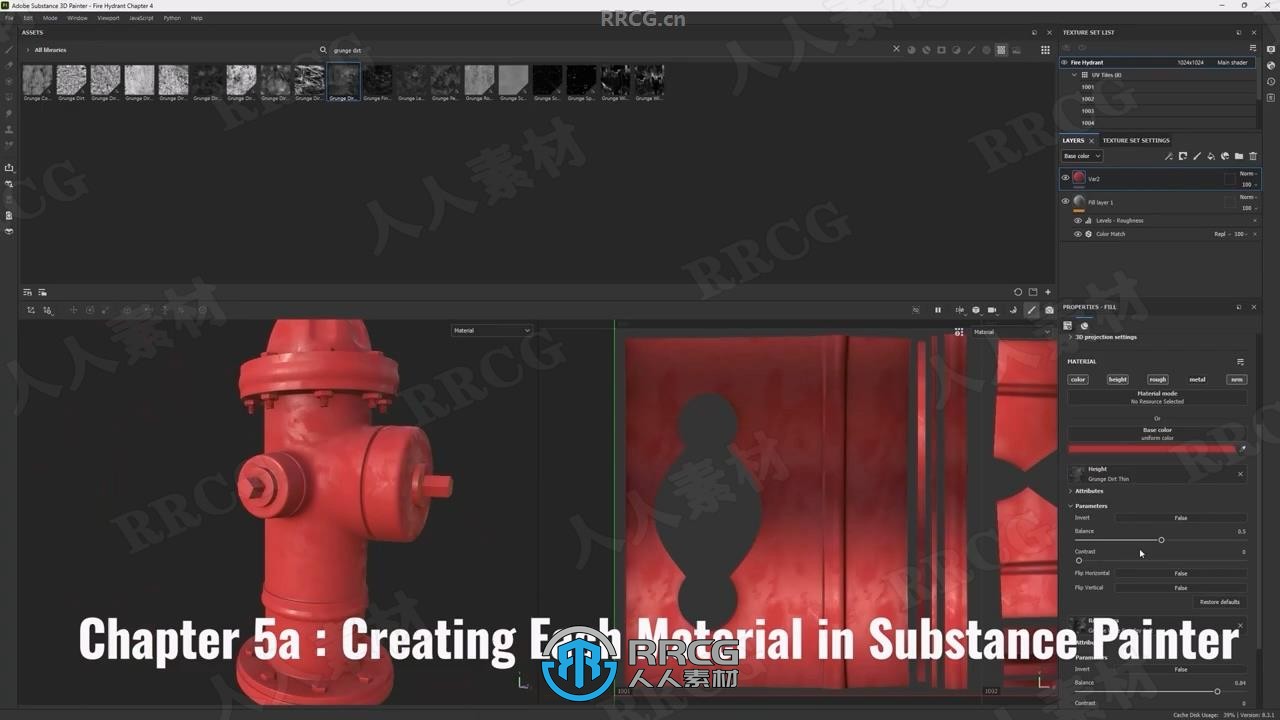The width and height of the screenshot is (1280, 720).
Task: Remove the Grunge Dirt Thin height resource
Action: 1241,474
